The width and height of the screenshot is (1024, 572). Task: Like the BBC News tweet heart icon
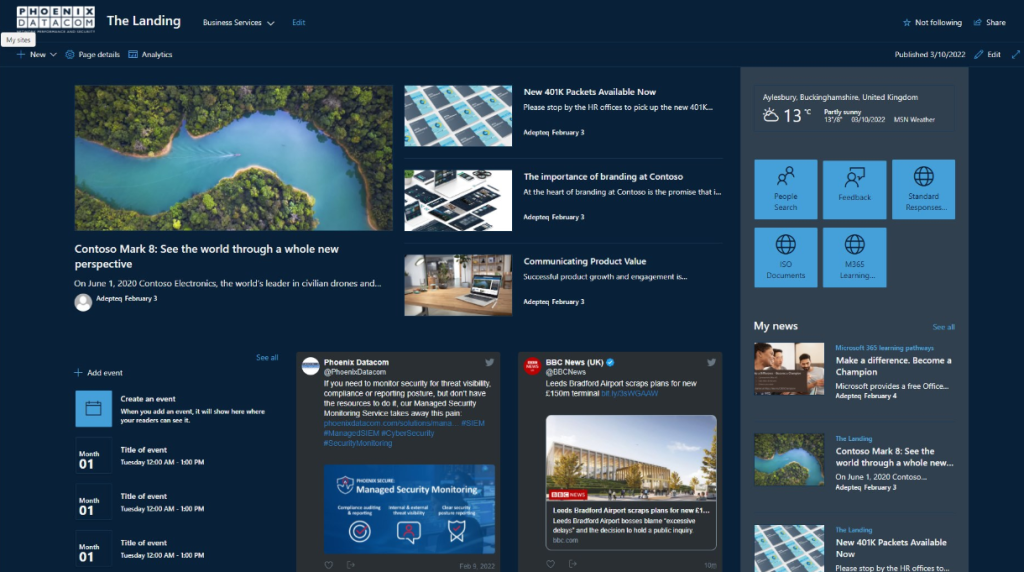pos(551,564)
